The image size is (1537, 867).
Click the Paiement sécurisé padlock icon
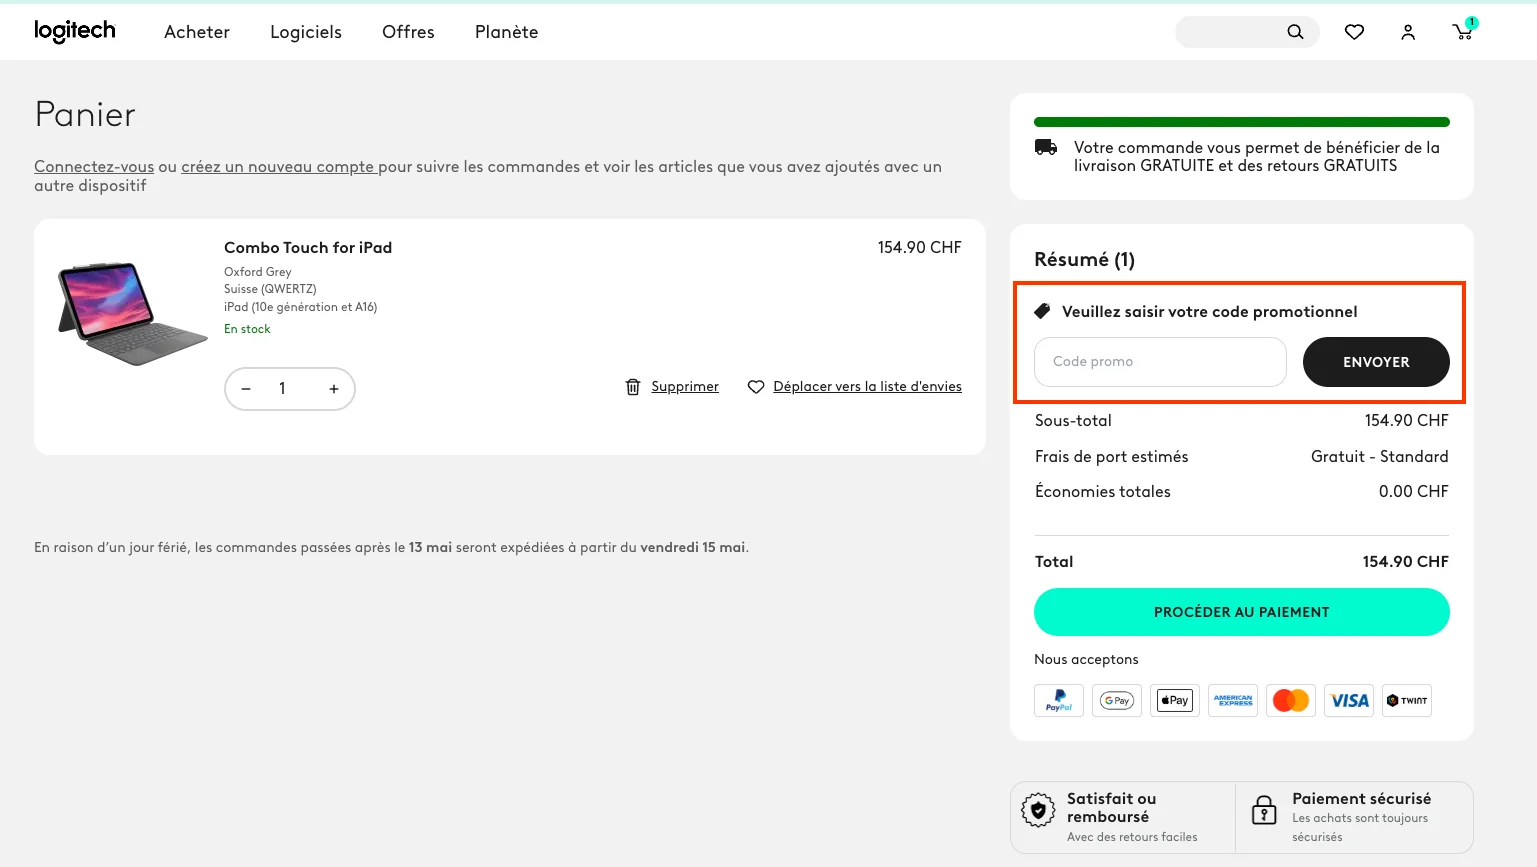1264,809
